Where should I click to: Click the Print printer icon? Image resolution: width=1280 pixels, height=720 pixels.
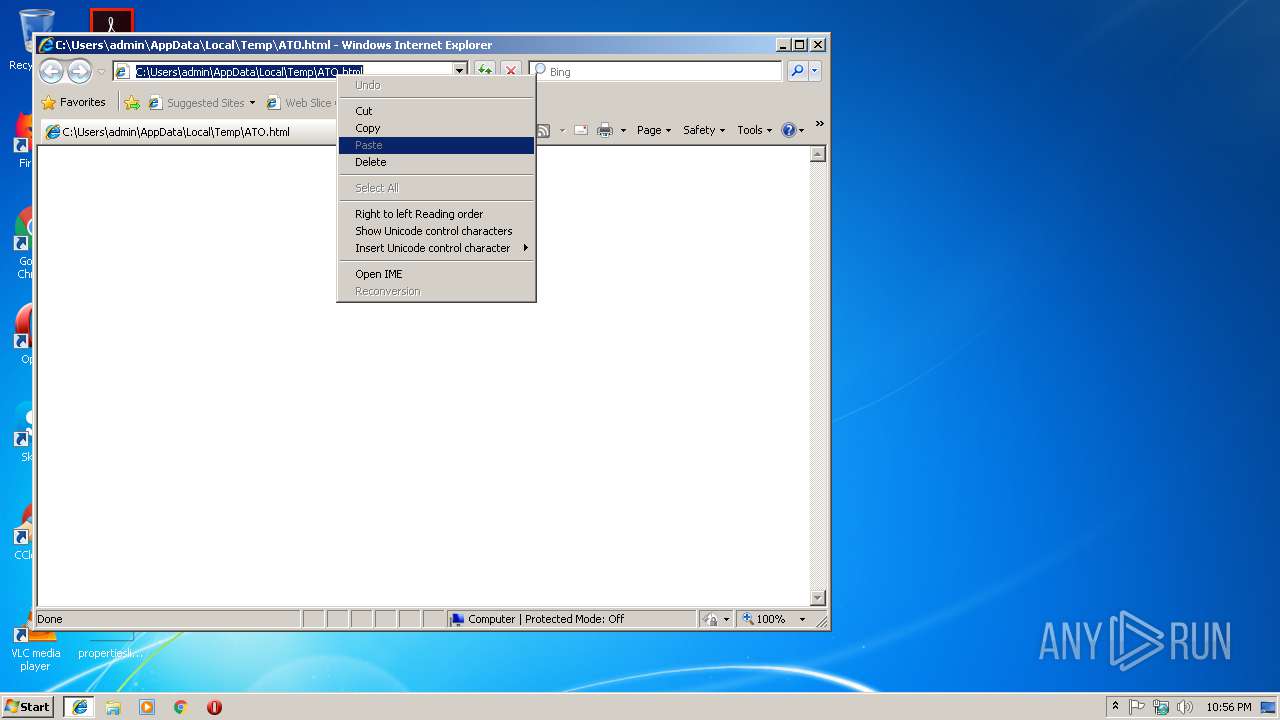(605, 130)
